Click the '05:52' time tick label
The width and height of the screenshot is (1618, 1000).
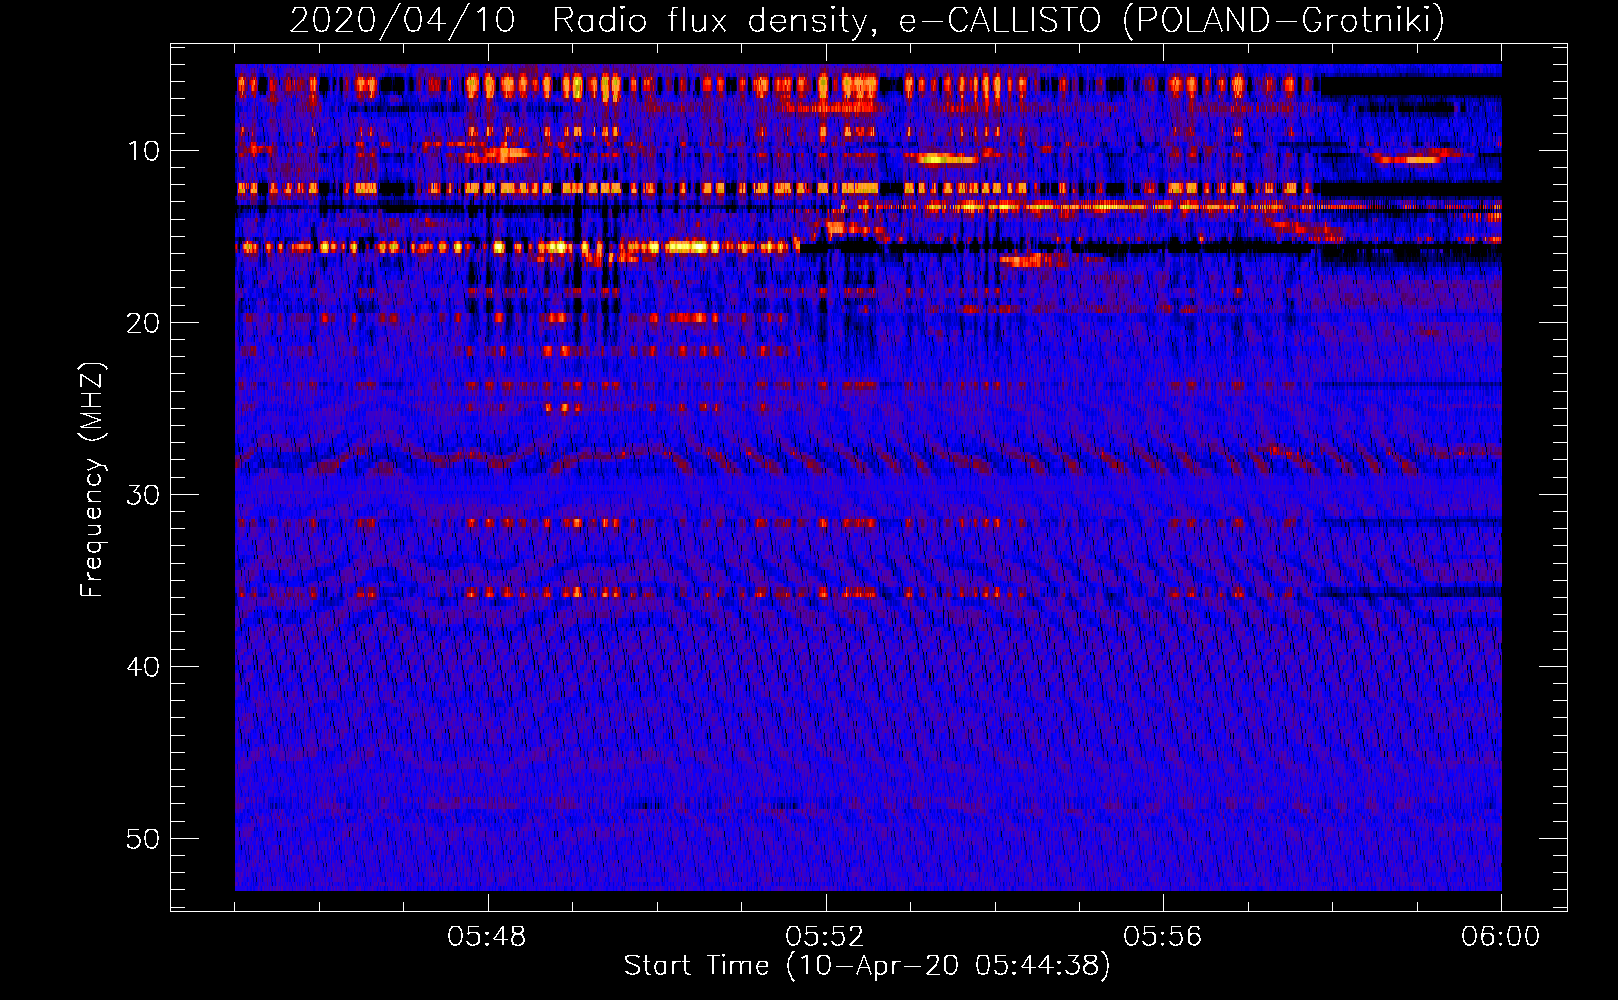pos(825,937)
